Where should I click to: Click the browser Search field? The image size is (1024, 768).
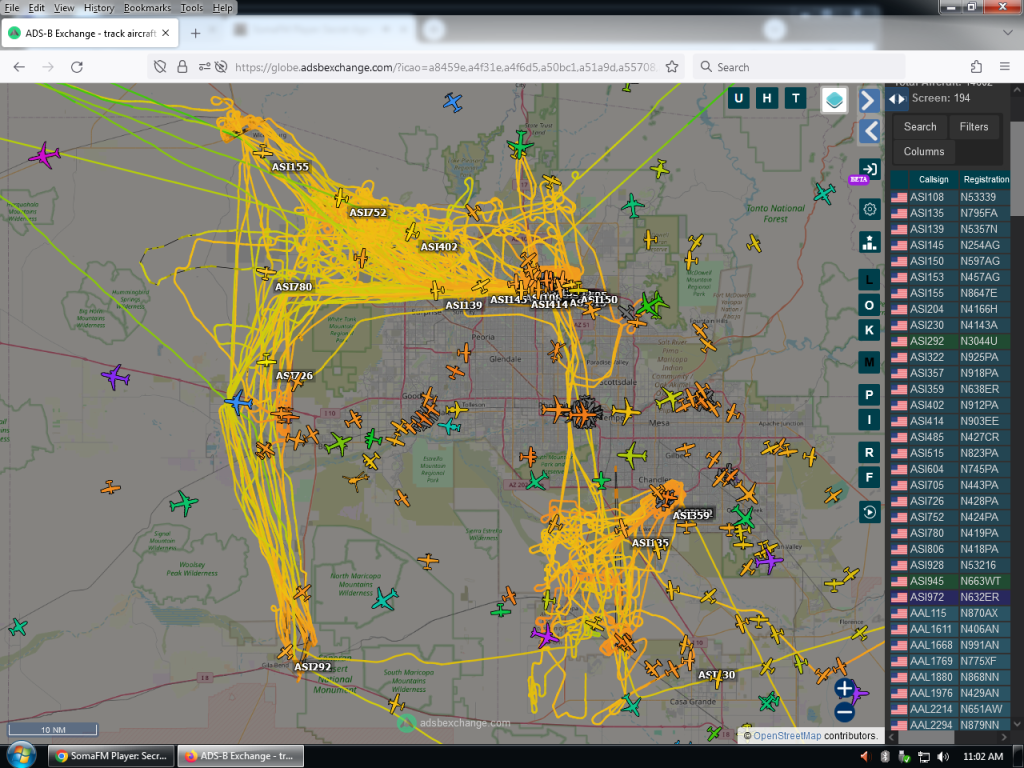coord(799,67)
